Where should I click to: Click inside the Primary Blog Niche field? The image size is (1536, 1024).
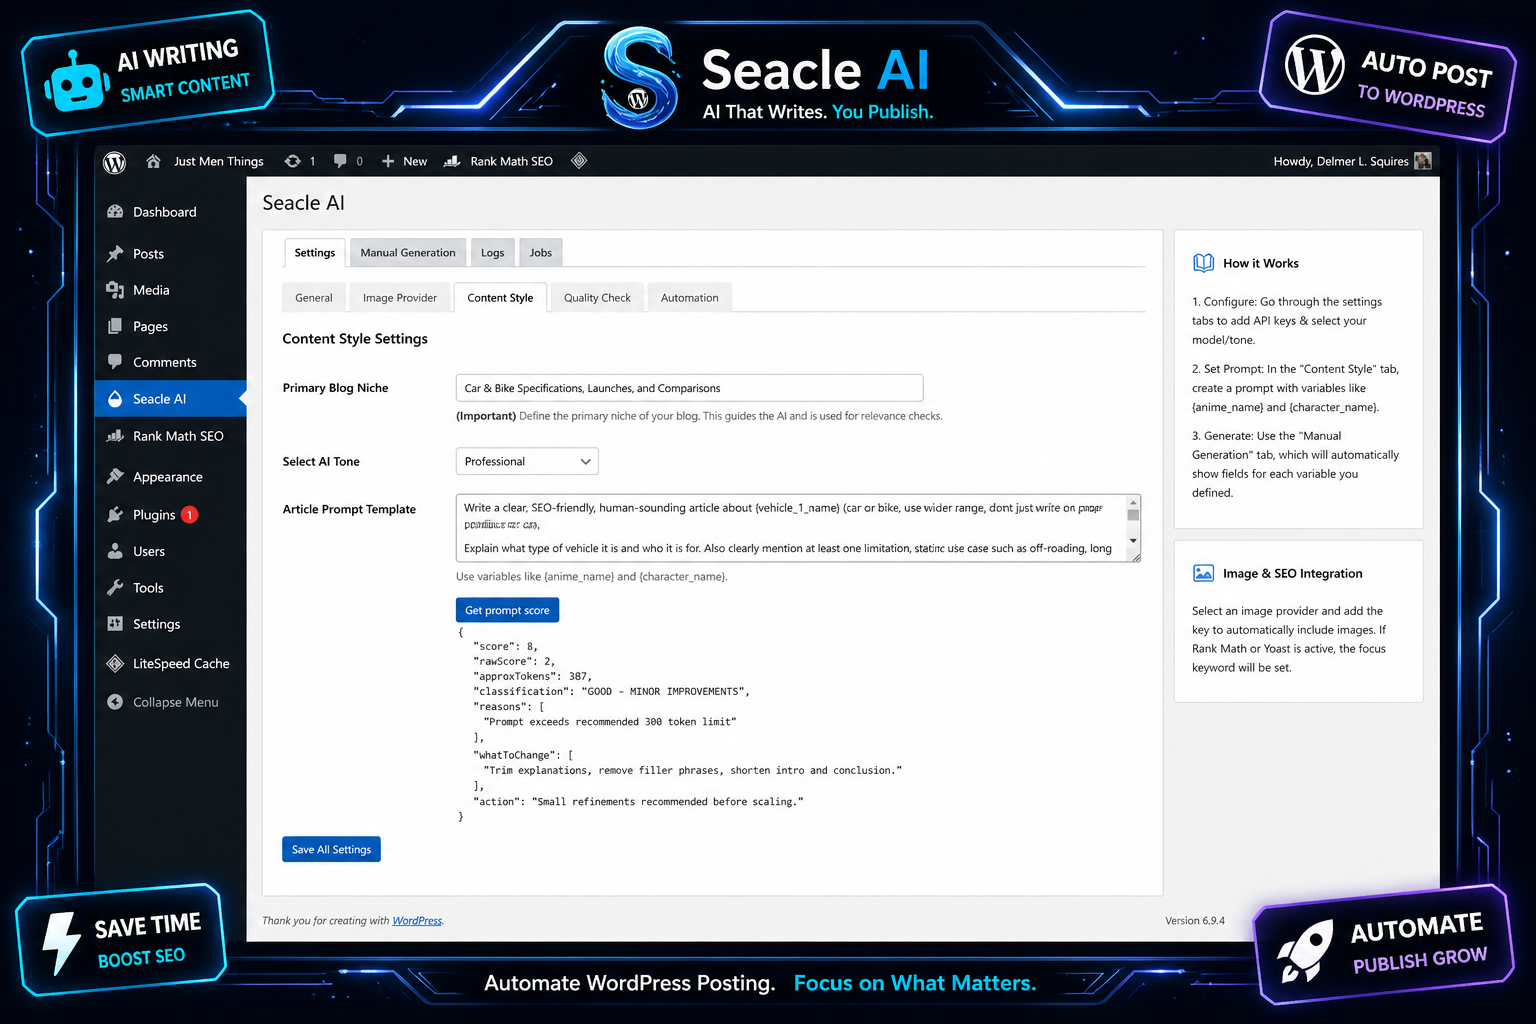tap(689, 388)
